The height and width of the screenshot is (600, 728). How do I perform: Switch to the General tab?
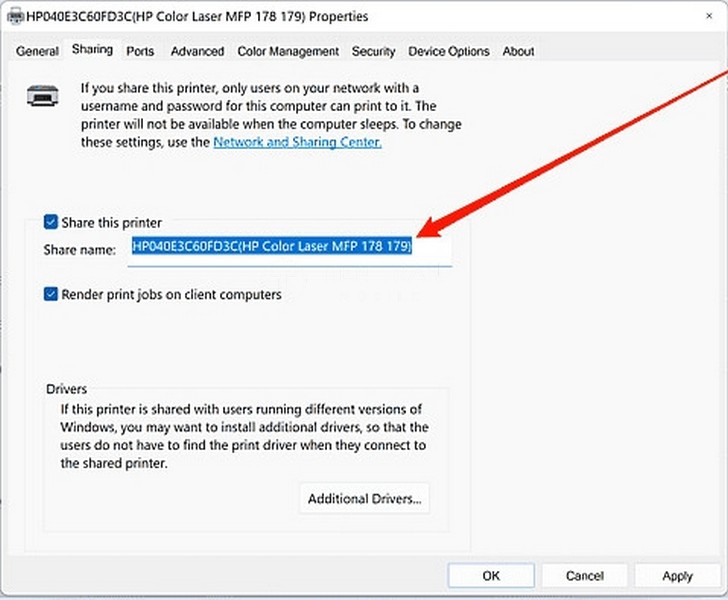[37, 51]
